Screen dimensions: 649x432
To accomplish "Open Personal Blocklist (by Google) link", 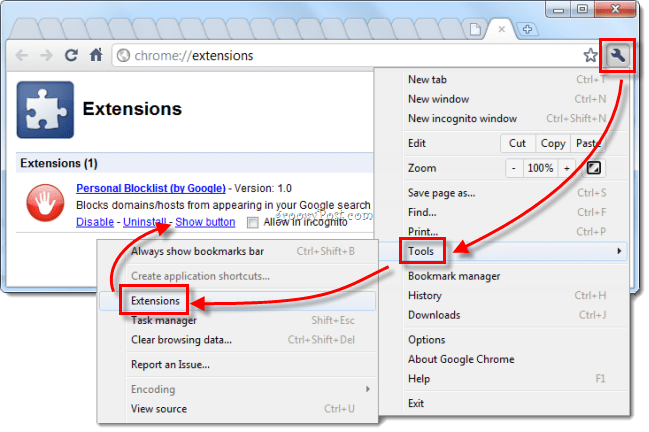I will point(151,188).
